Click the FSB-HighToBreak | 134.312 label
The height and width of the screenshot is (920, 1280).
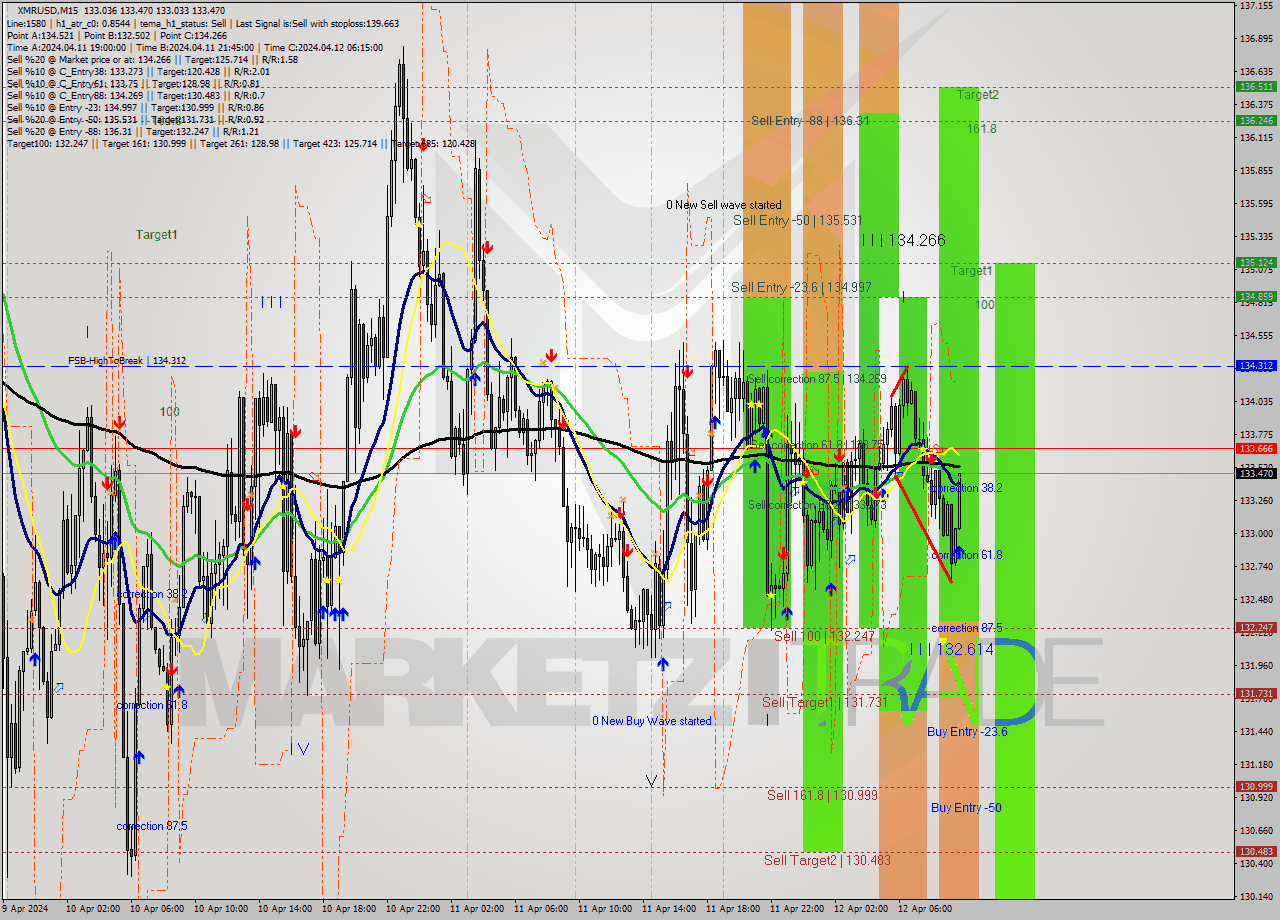(127, 361)
